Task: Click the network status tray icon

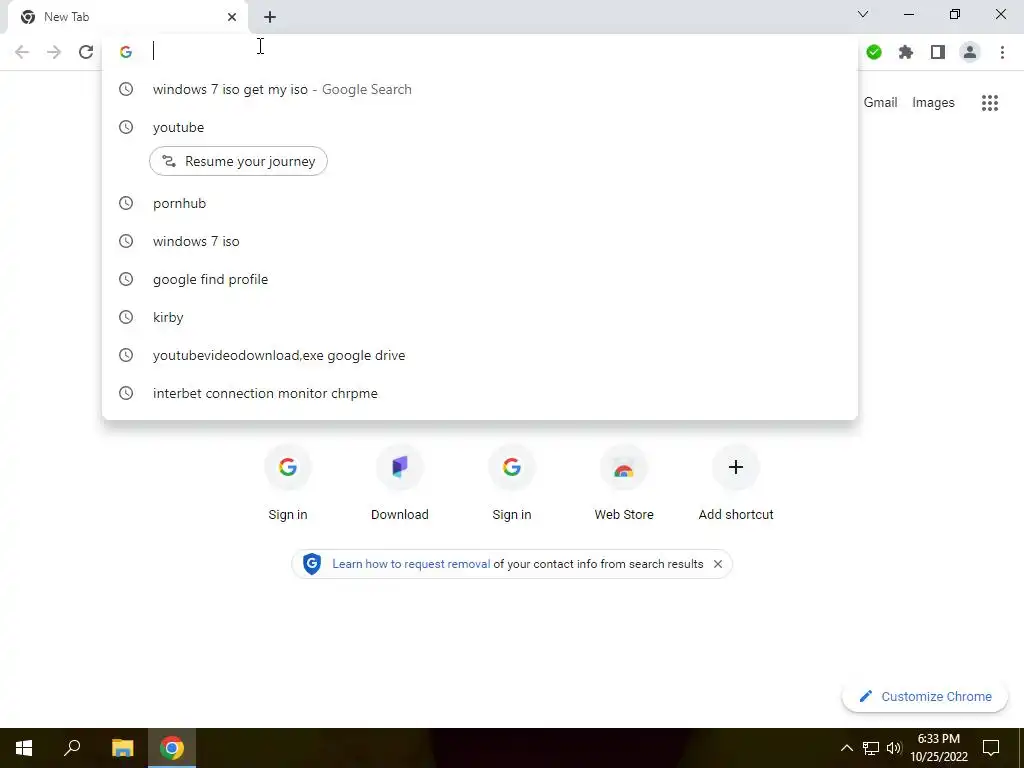Action: pos(871,748)
